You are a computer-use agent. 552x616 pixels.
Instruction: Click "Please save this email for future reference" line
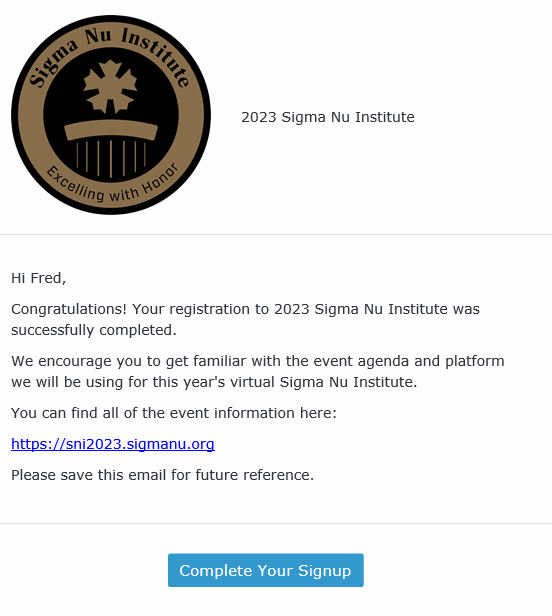point(162,475)
